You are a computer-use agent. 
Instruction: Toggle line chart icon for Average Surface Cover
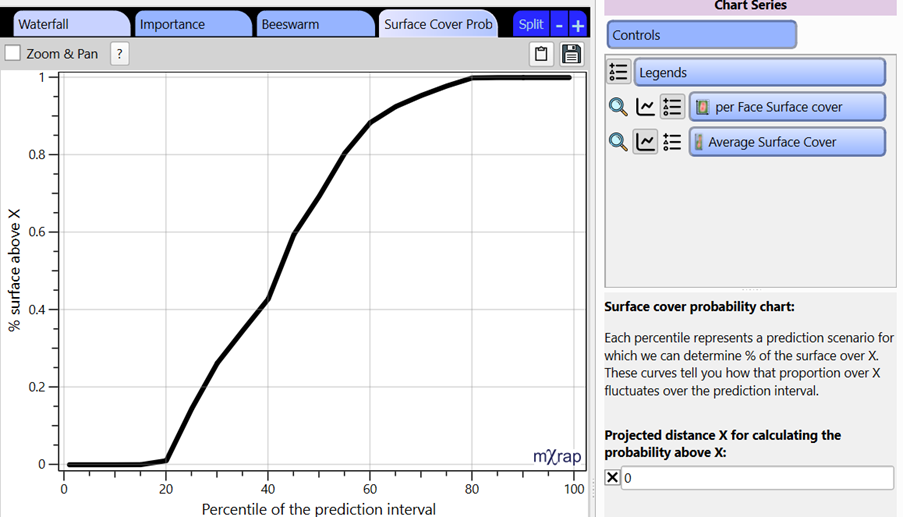click(646, 142)
